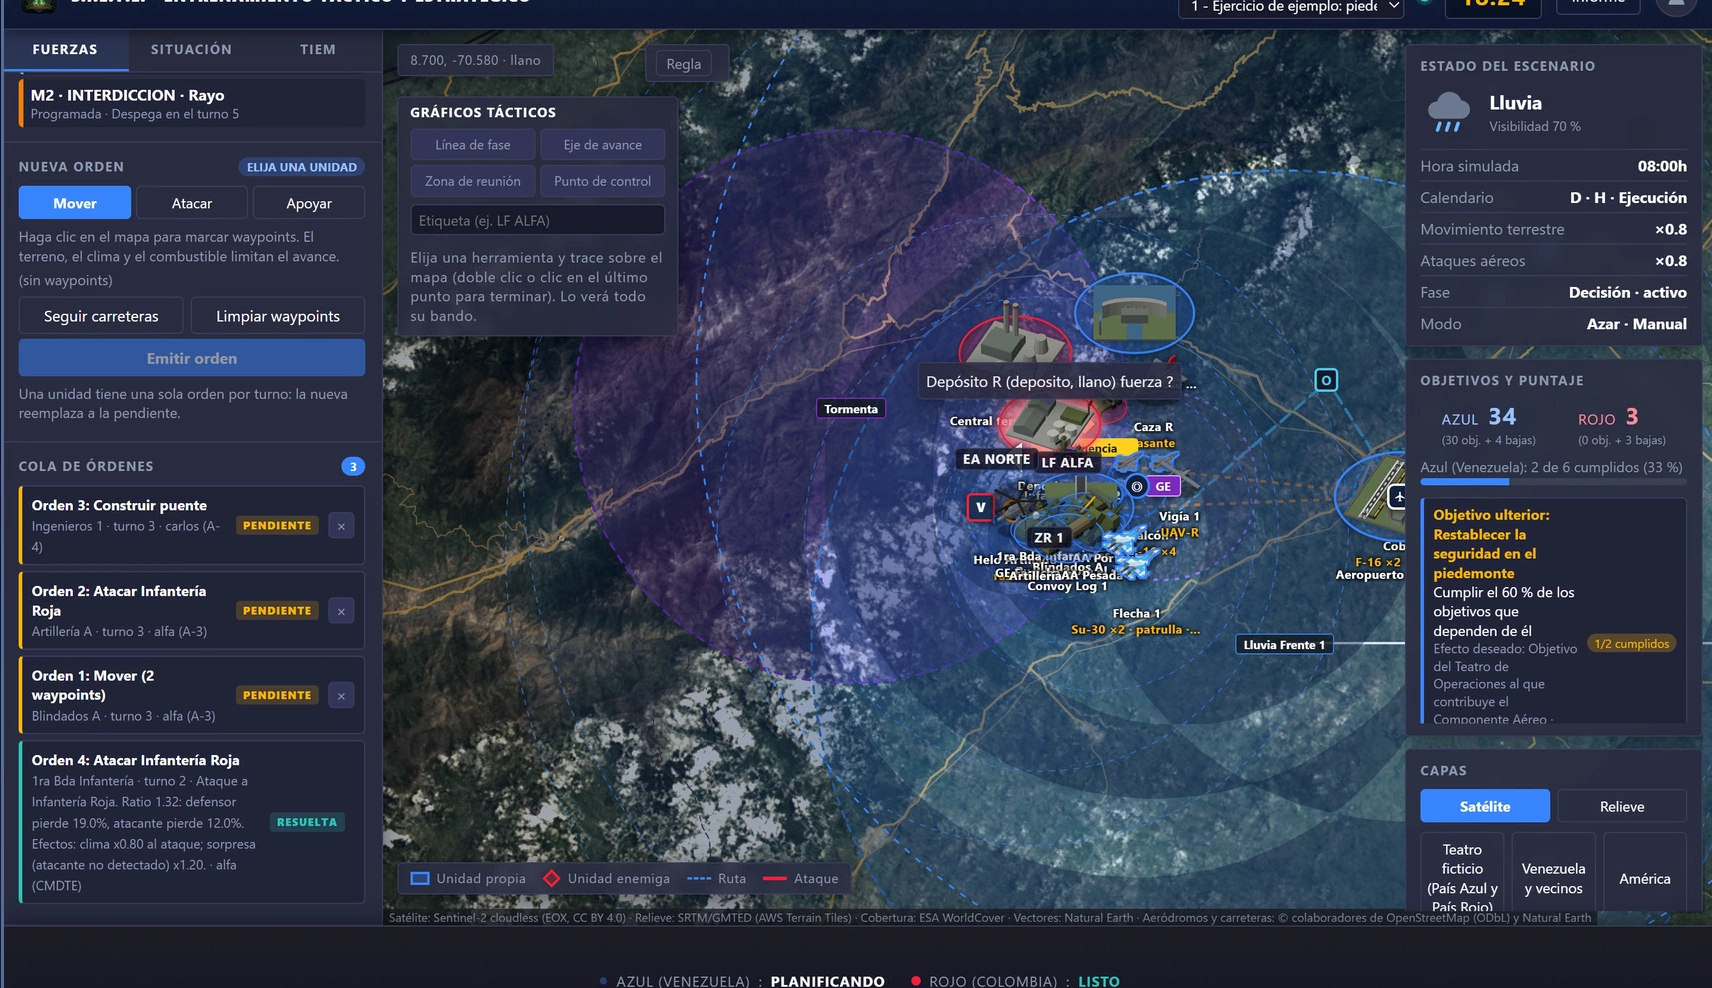
Task: Select Zona de reunión tool
Action: point(473,181)
